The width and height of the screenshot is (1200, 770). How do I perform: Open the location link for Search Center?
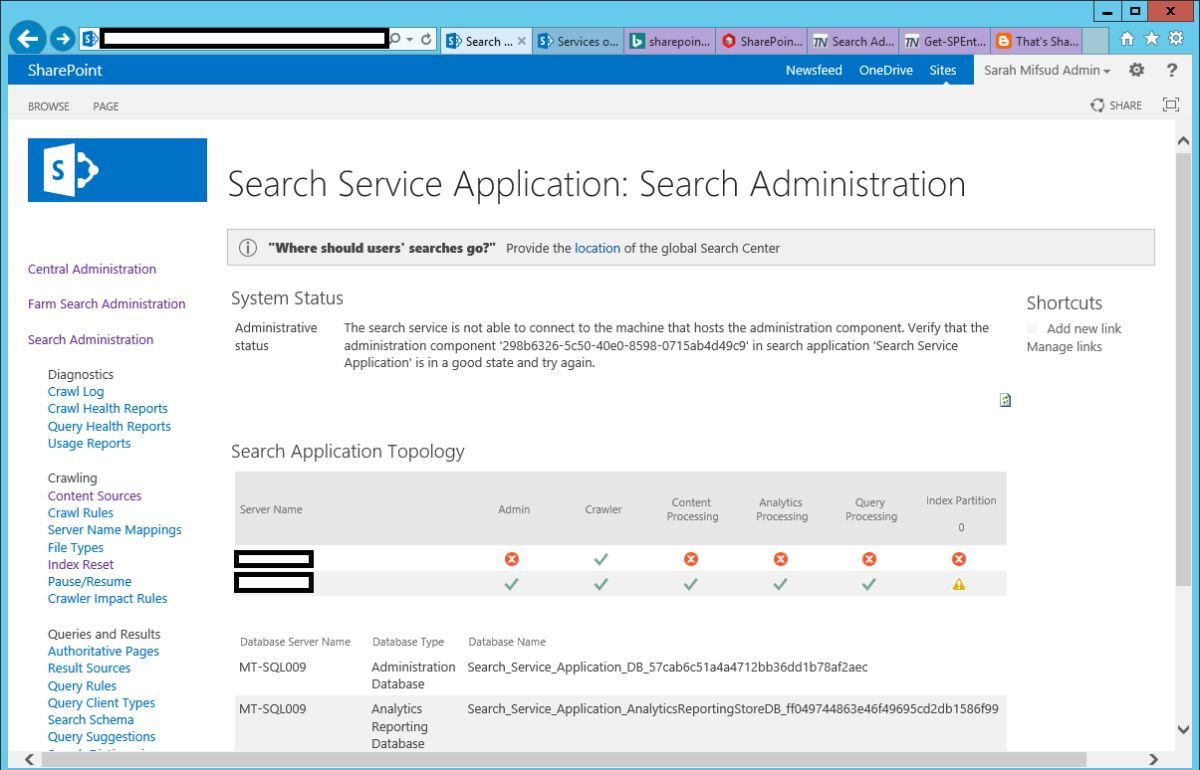597,248
